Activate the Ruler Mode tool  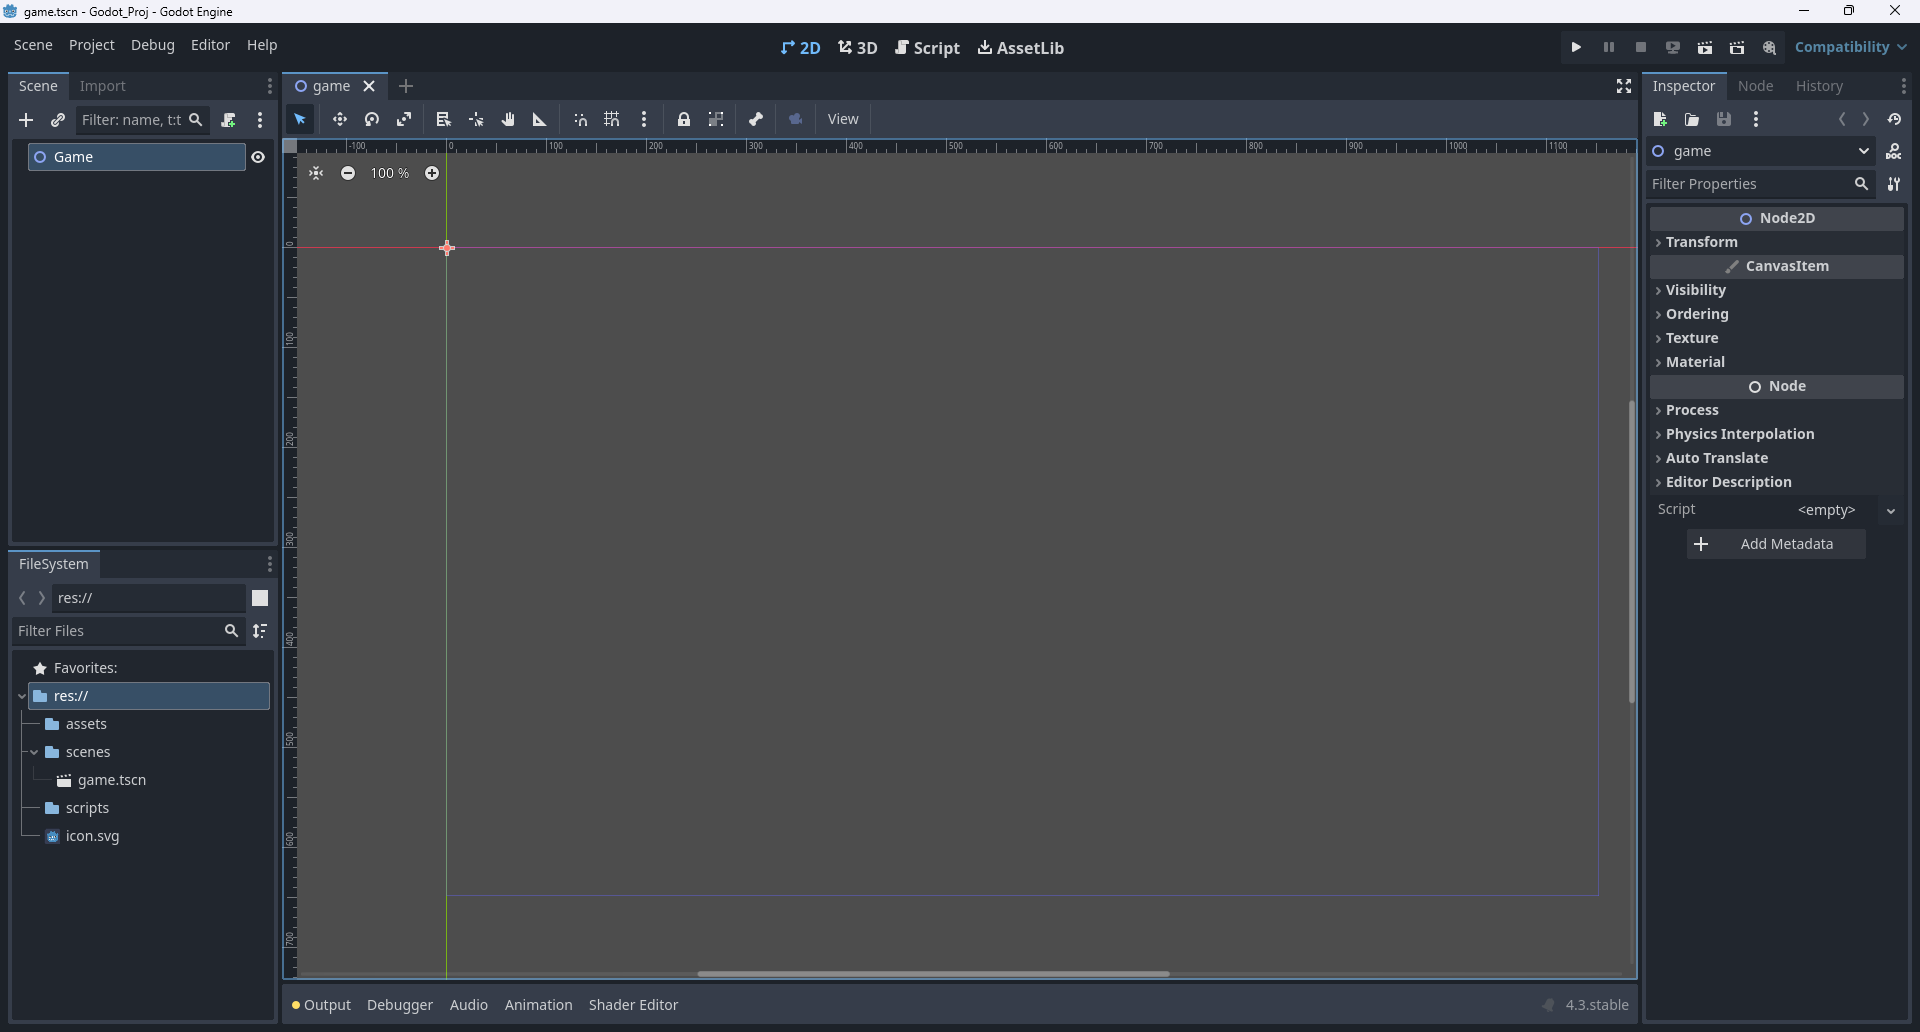(540, 120)
